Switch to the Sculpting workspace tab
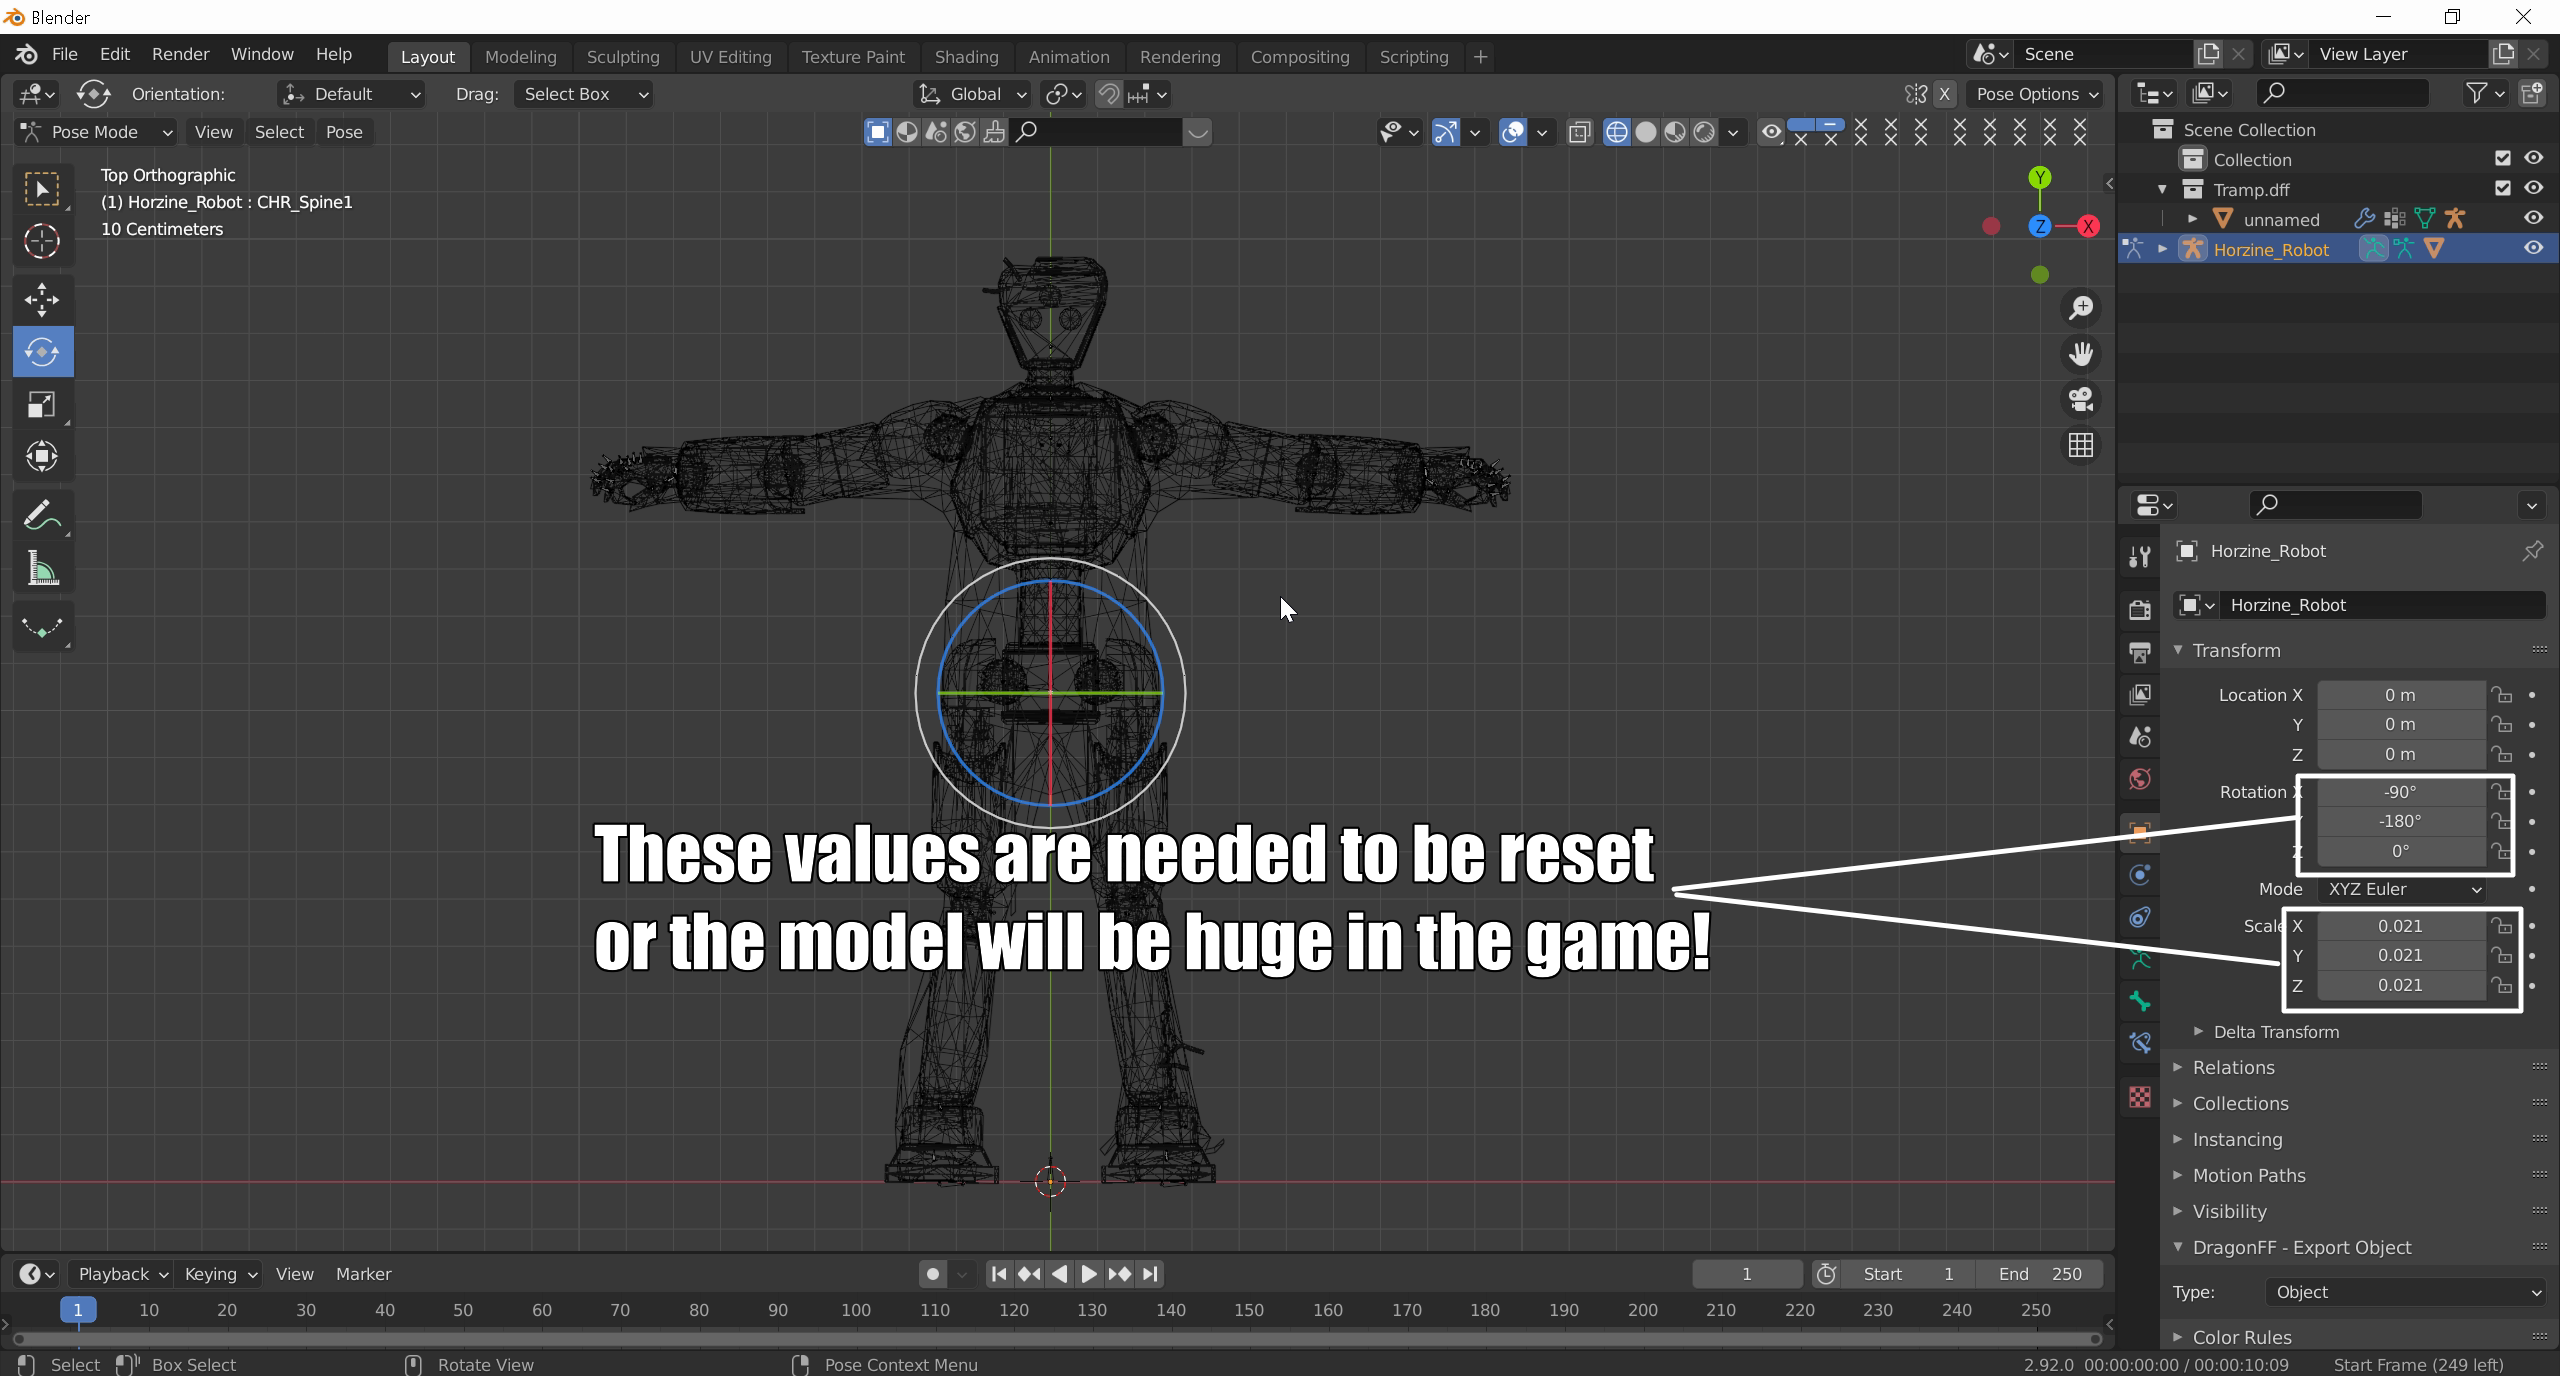2560x1376 pixels. click(622, 57)
